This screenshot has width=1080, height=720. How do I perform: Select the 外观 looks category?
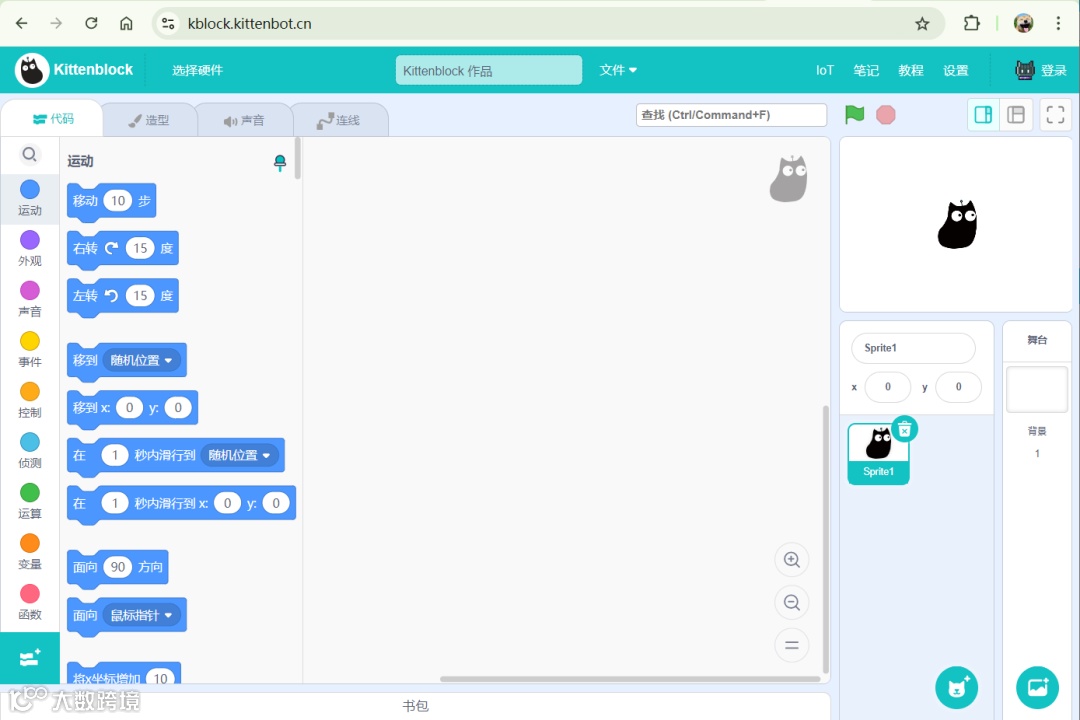pyautogui.click(x=30, y=249)
